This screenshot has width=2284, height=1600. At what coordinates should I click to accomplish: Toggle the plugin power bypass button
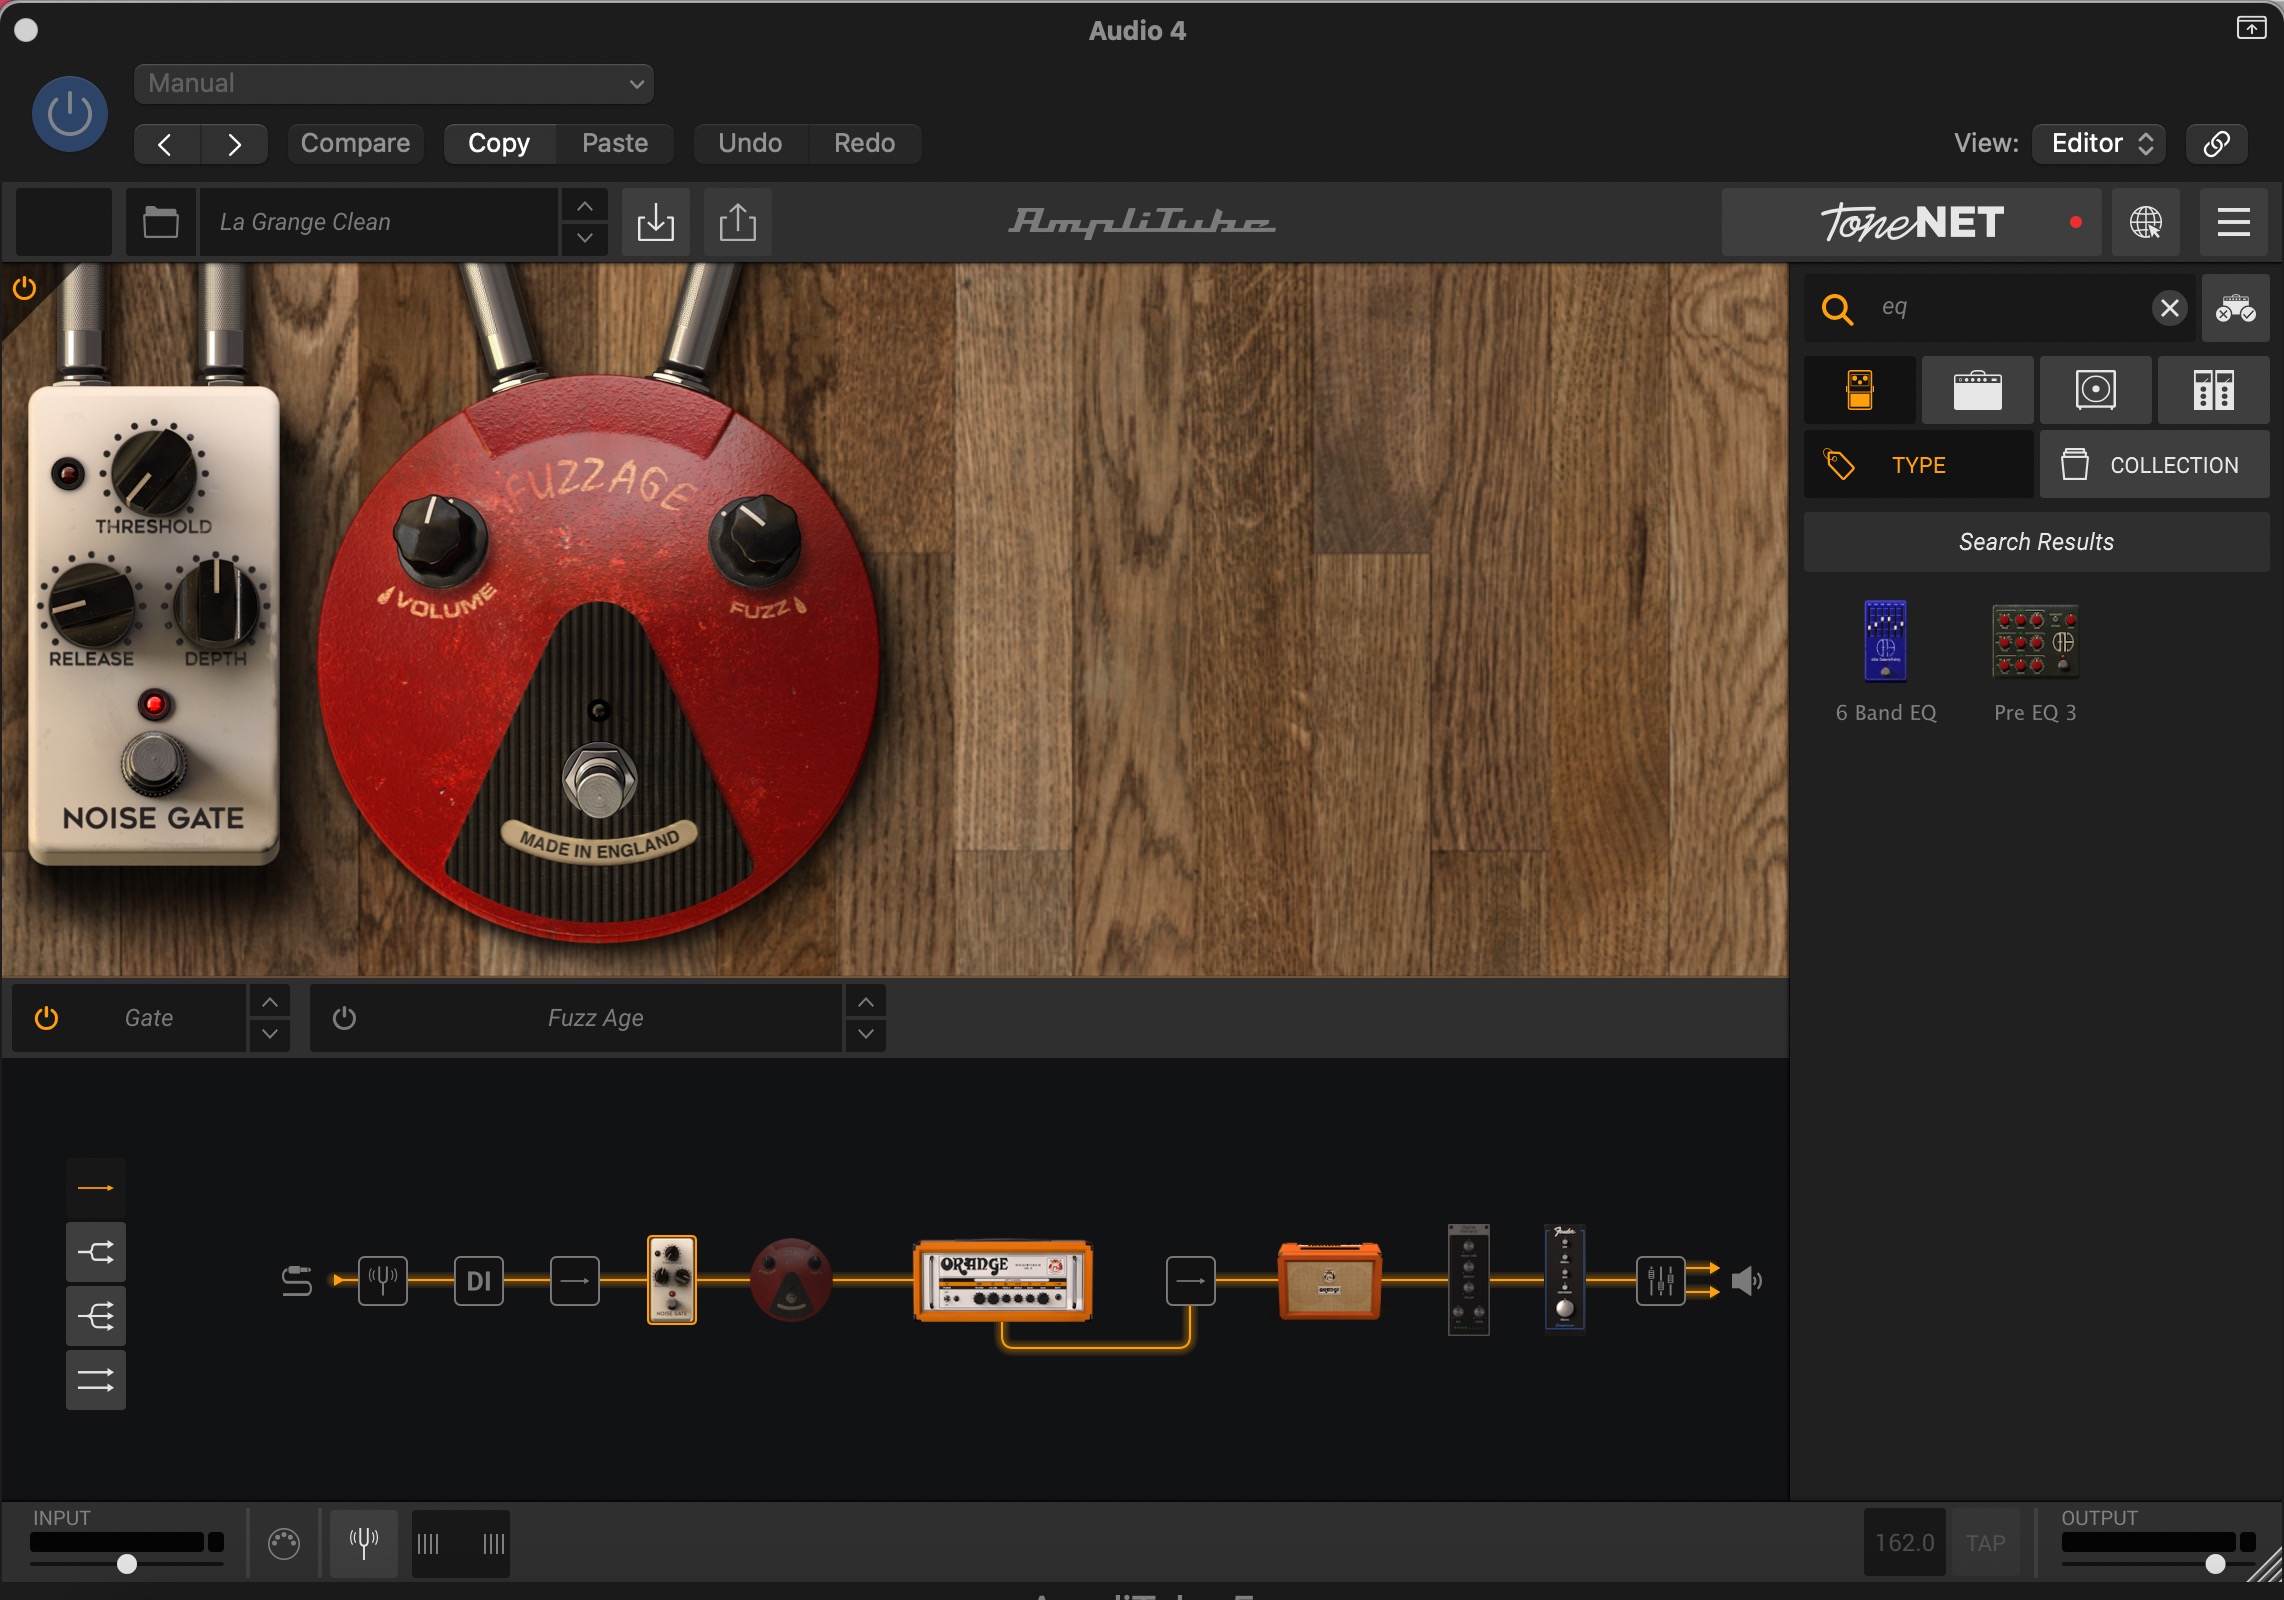click(x=70, y=114)
